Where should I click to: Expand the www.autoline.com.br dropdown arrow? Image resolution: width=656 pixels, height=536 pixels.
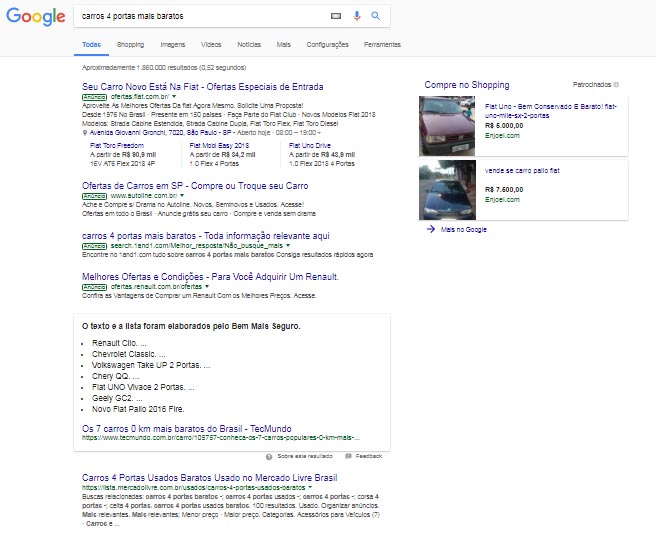tap(182, 195)
